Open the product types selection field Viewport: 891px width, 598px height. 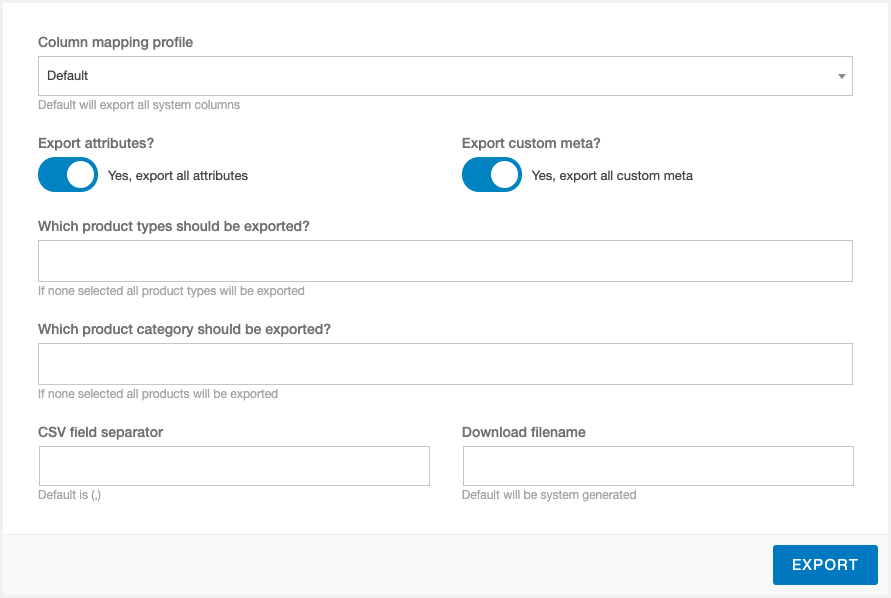pyautogui.click(x=445, y=261)
